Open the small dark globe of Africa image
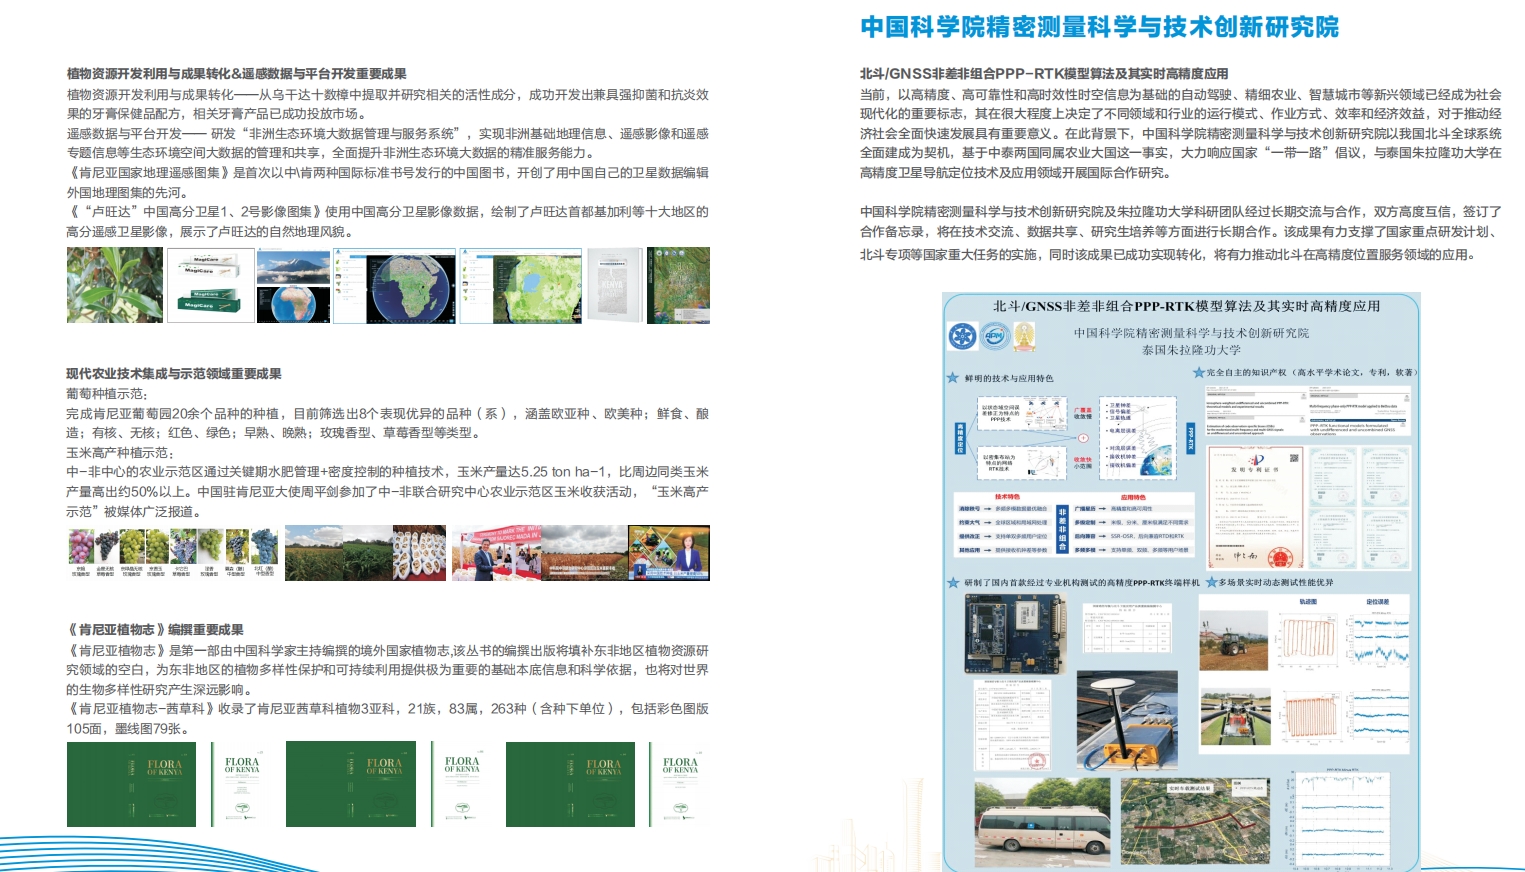The width and height of the screenshot is (1525, 872). [293, 304]
